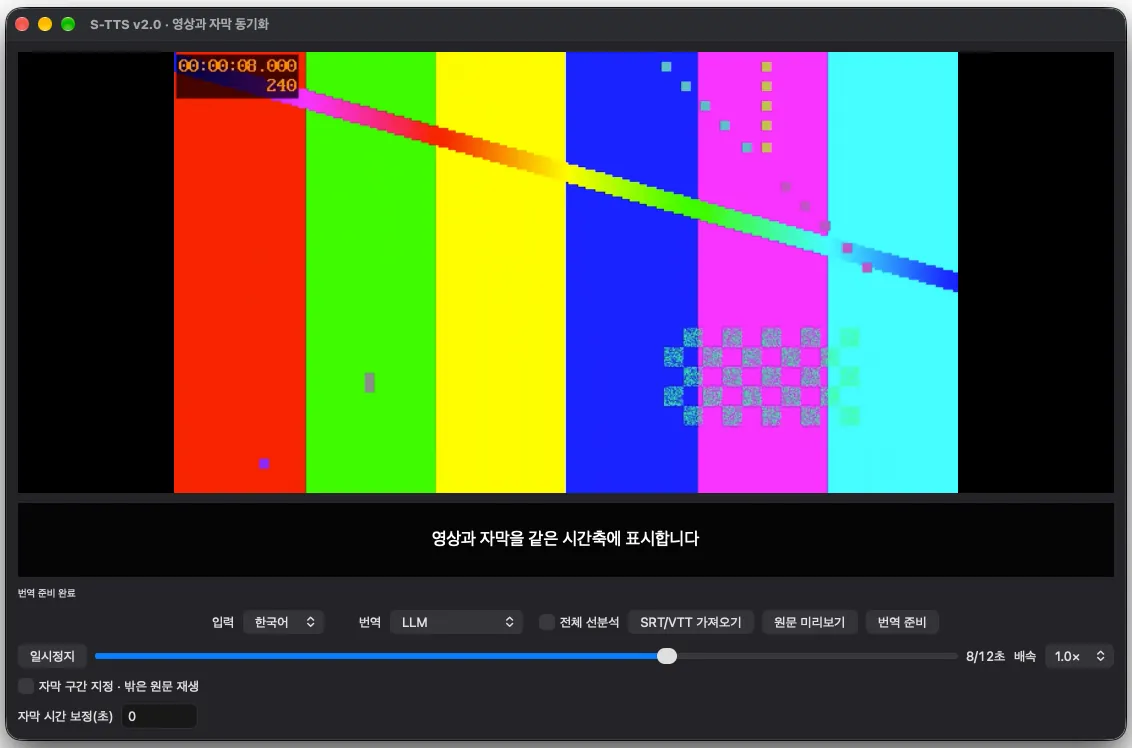Screen dimensions: 1132x748
Task: Click the video preview frame
Action: pos(565,272)
